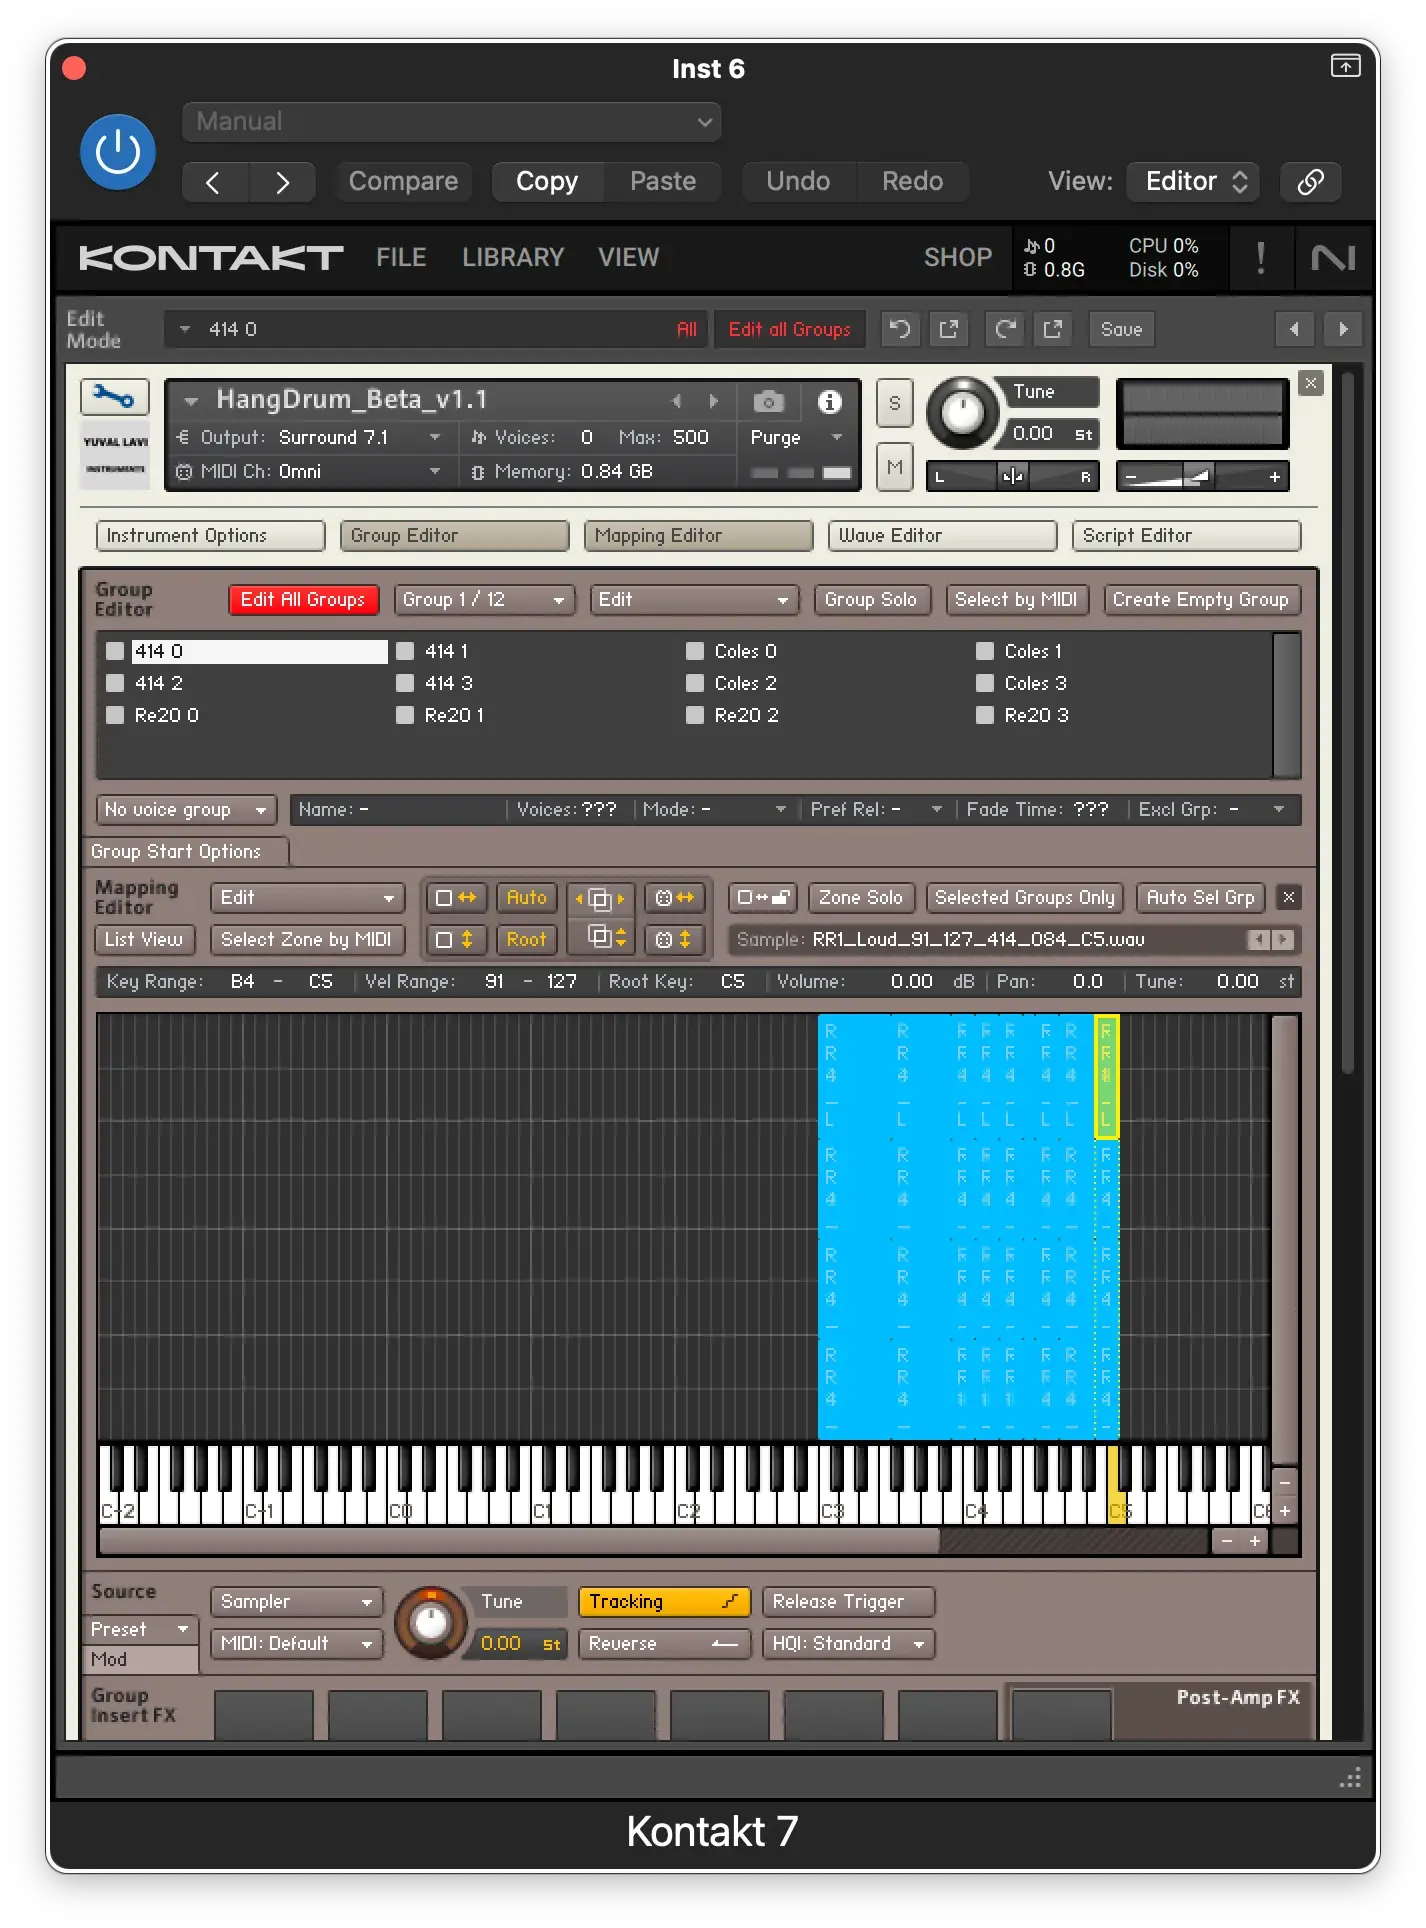This screenshot has width=1426, height=1928.
Task: Click the MIDI set velocity range icon
Action: [x=674, y=940]
